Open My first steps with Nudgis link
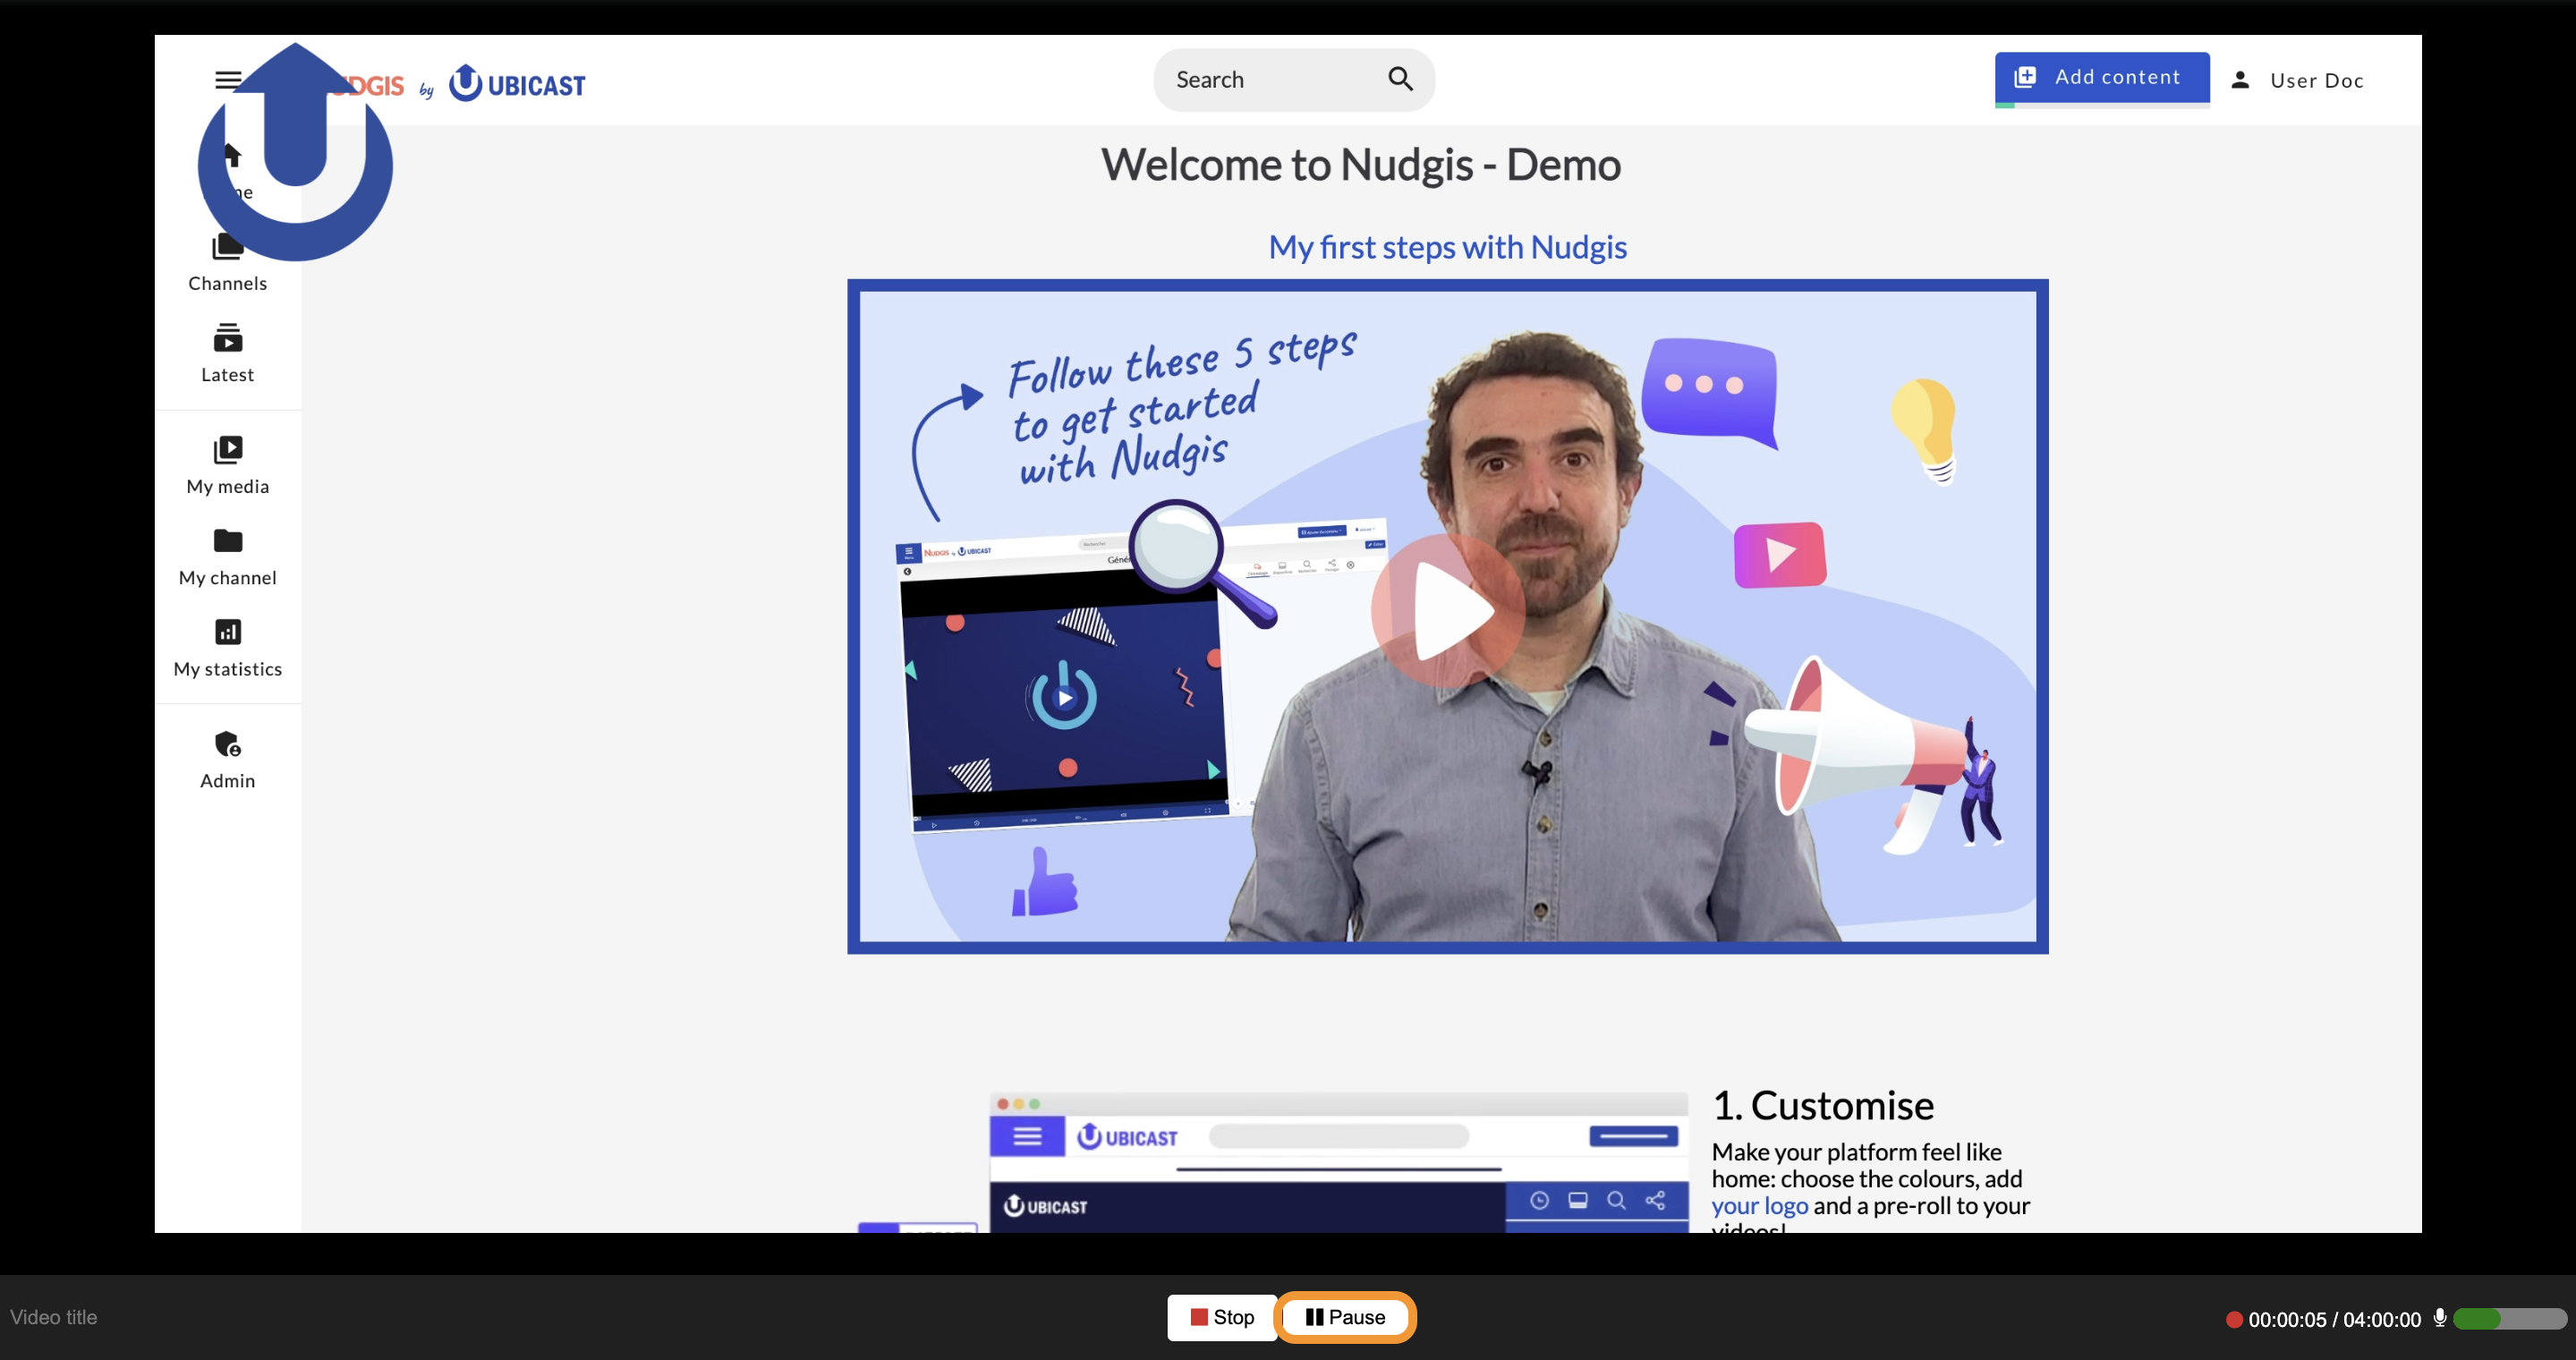Viewport: 2576px width, 1360px height. (1447, 247)
